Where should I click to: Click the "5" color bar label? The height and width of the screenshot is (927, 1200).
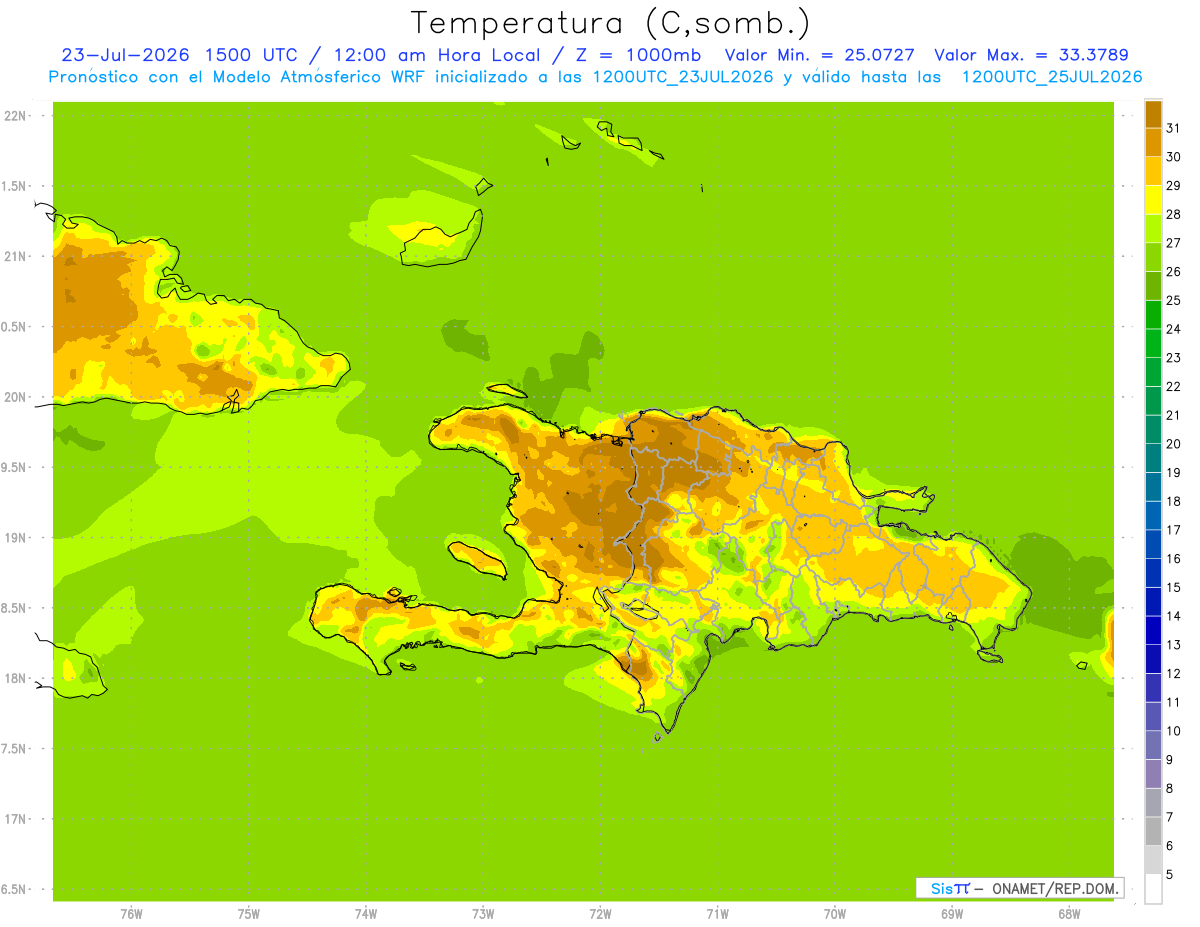pyautogui.click(x=1170, y=875)
